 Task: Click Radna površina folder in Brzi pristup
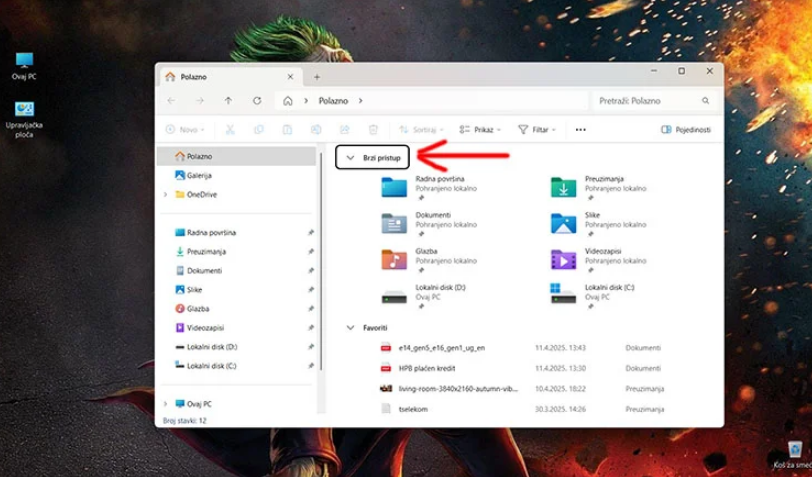pos(430,189)
